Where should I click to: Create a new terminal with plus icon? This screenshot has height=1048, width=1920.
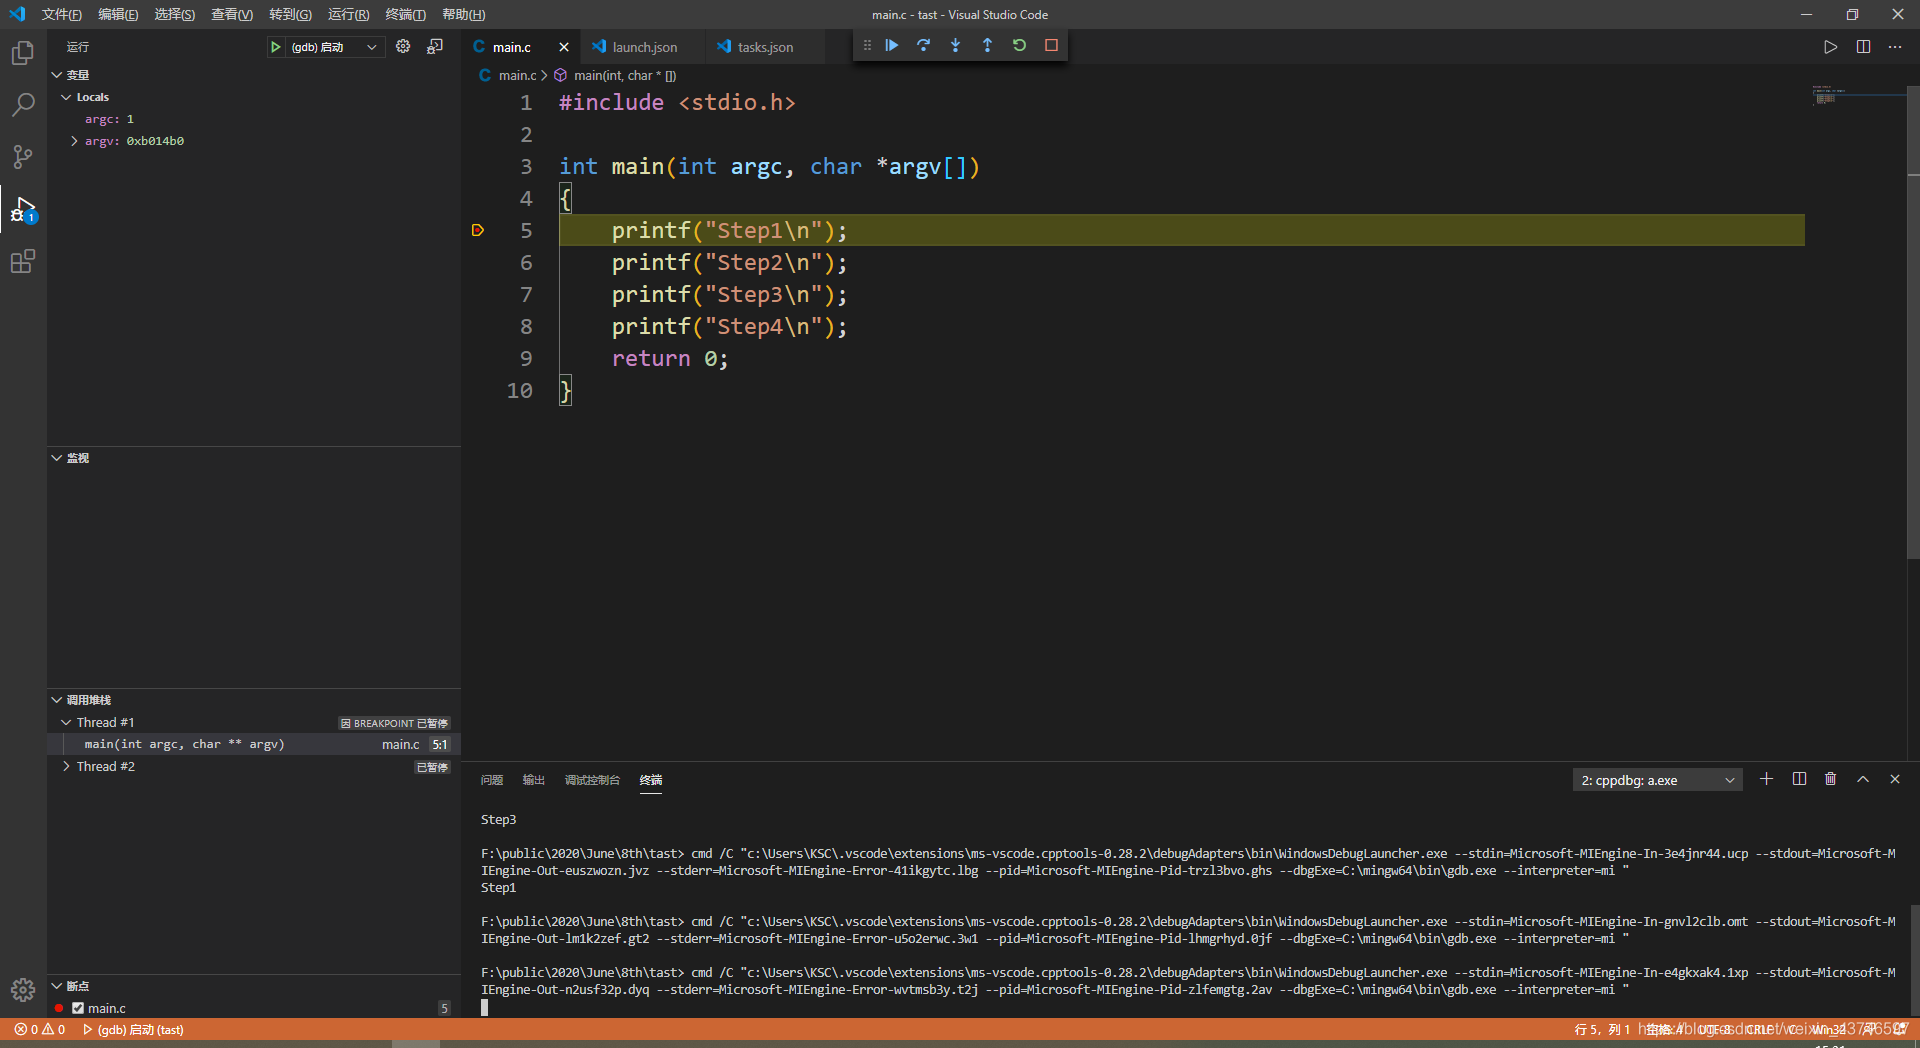1766,779
